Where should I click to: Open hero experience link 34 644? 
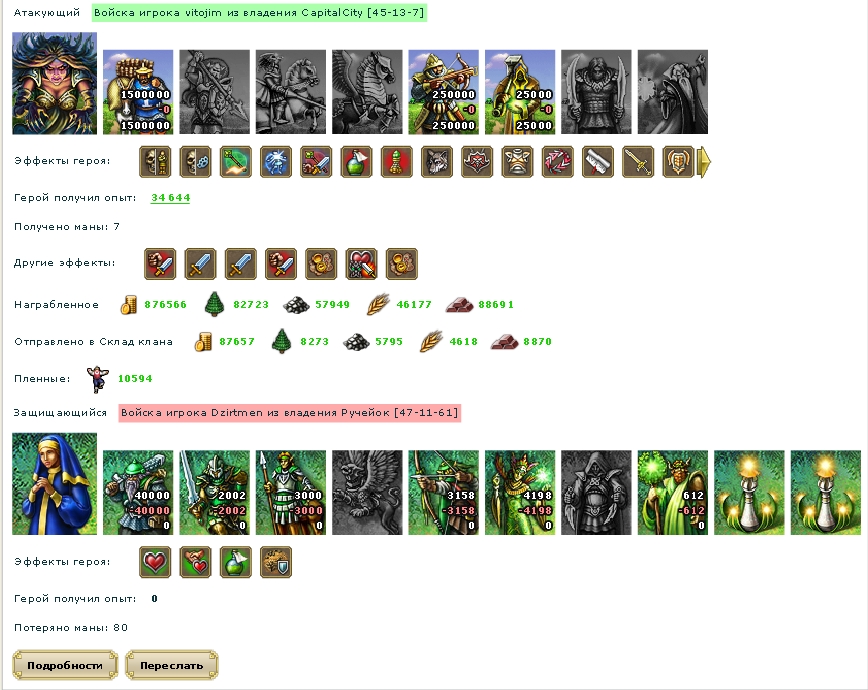170,198
